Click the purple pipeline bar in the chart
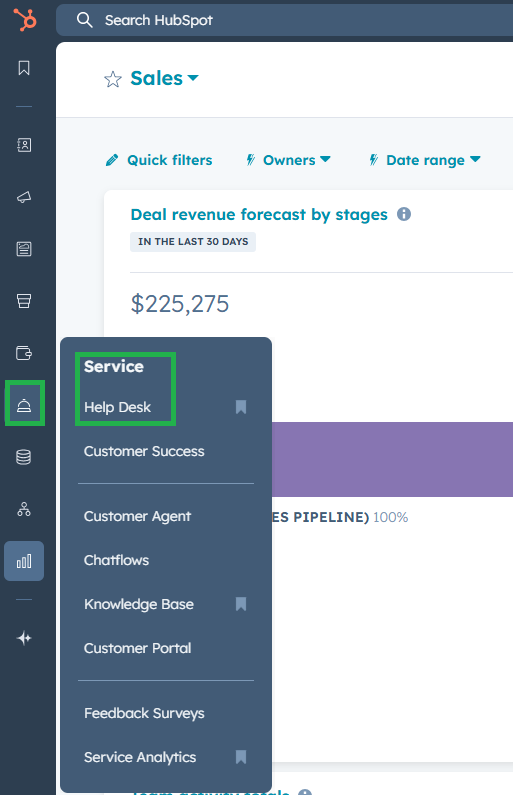Image resolution: width=513 pixels, height=795 pixels. [x=392, y=459]
